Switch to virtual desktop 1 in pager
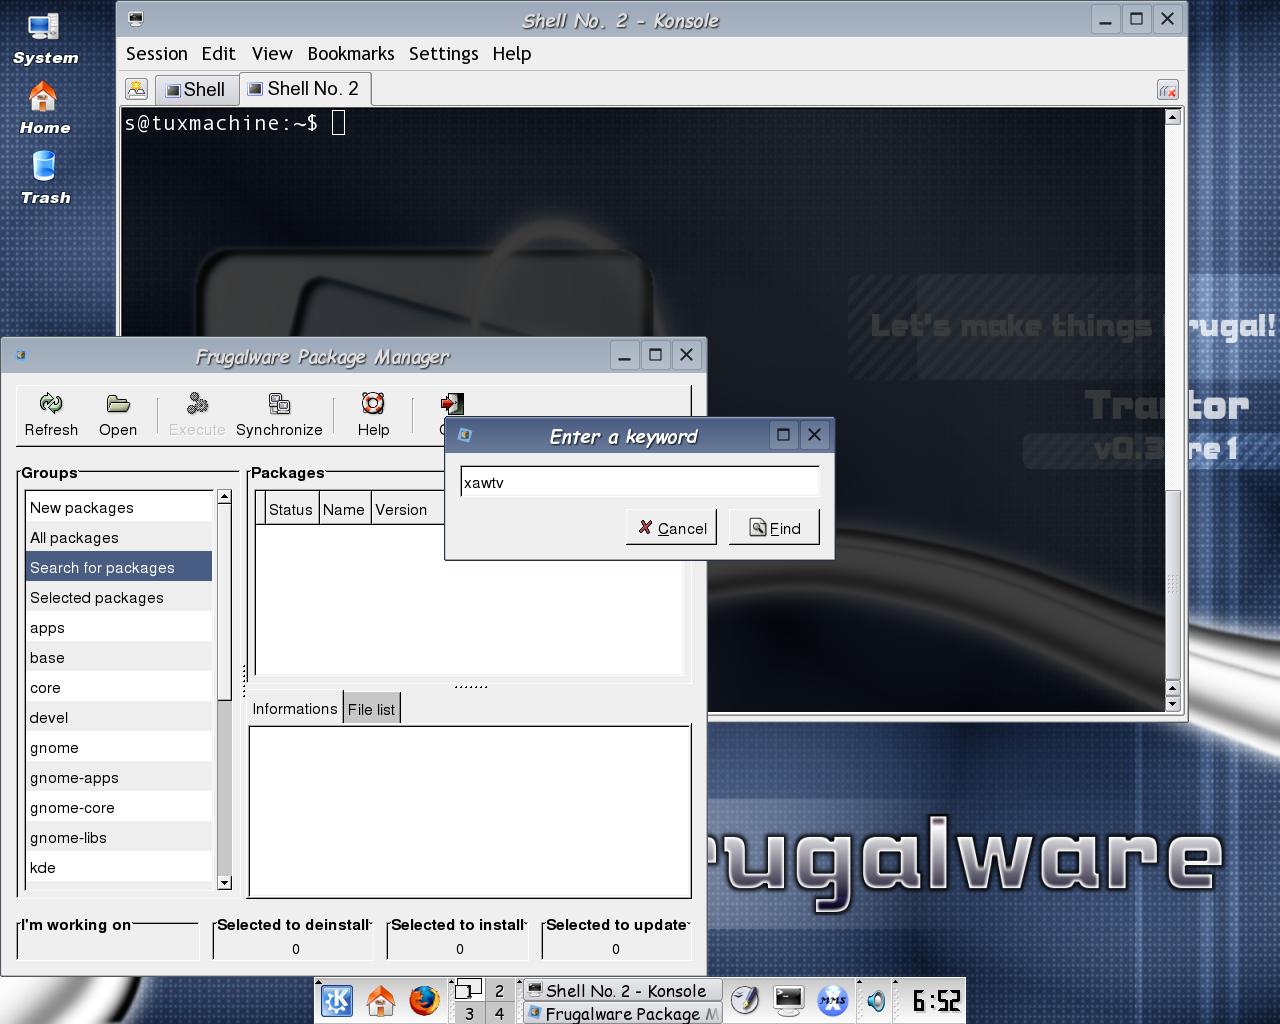This screenshot has height=1024, width=1280. pos(469,991)
